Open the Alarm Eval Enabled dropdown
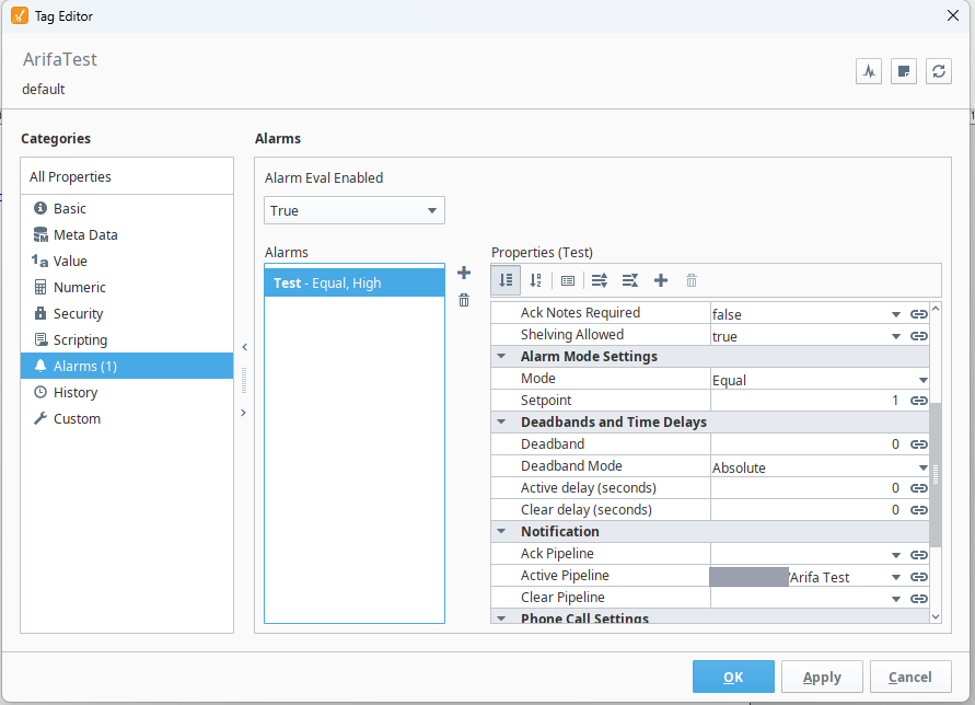975x705 pixels. pos(354,210)
